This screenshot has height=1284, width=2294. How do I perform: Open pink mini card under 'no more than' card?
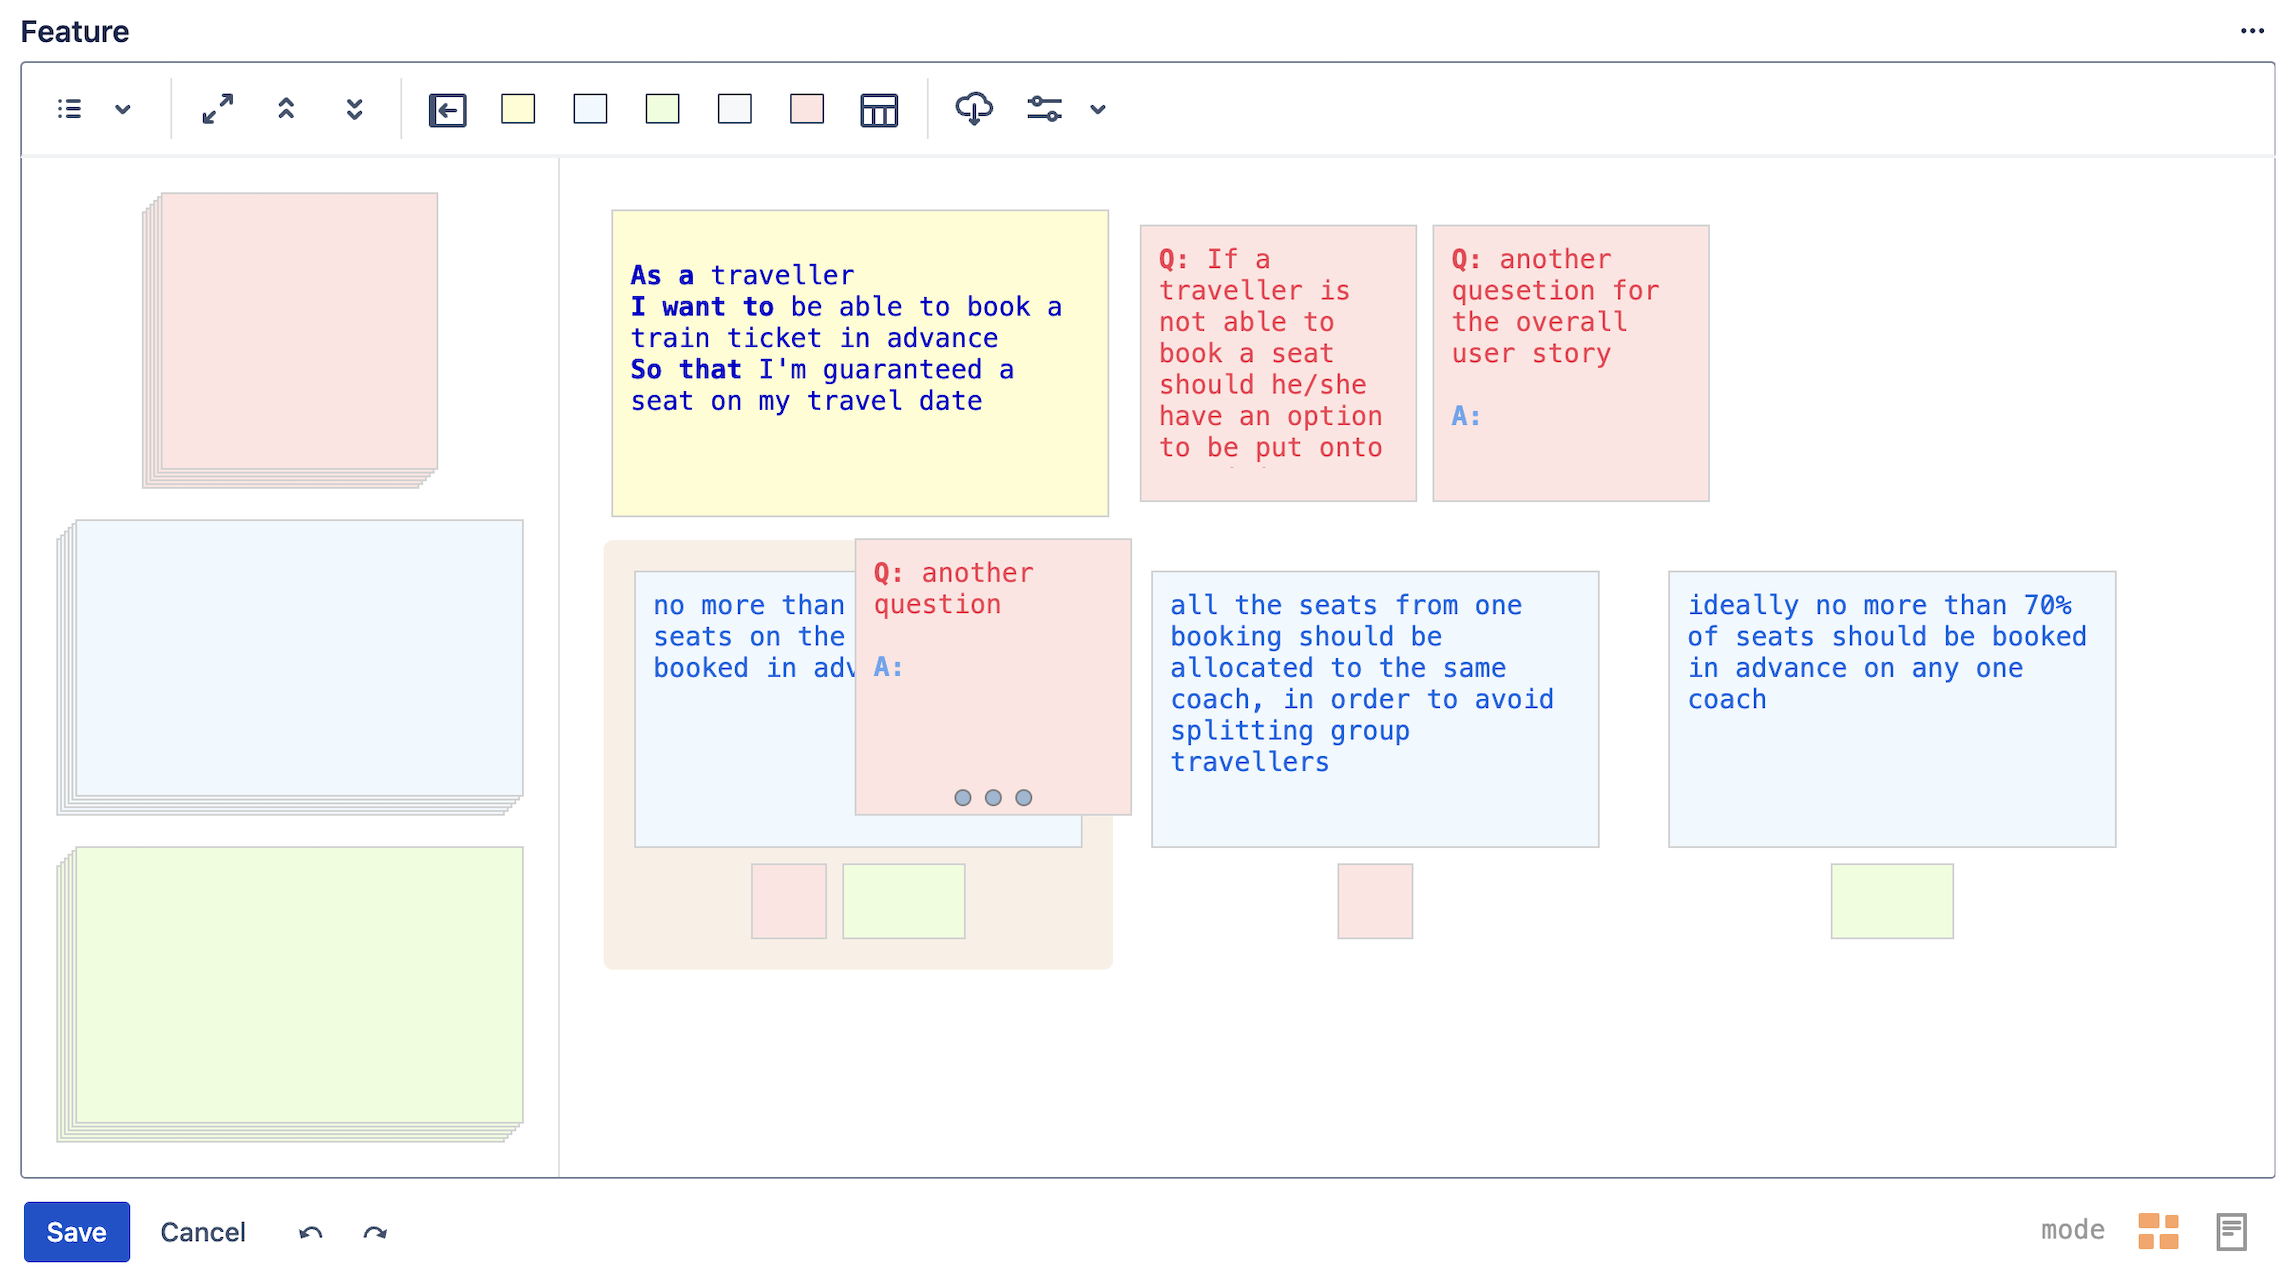[789, 901]
